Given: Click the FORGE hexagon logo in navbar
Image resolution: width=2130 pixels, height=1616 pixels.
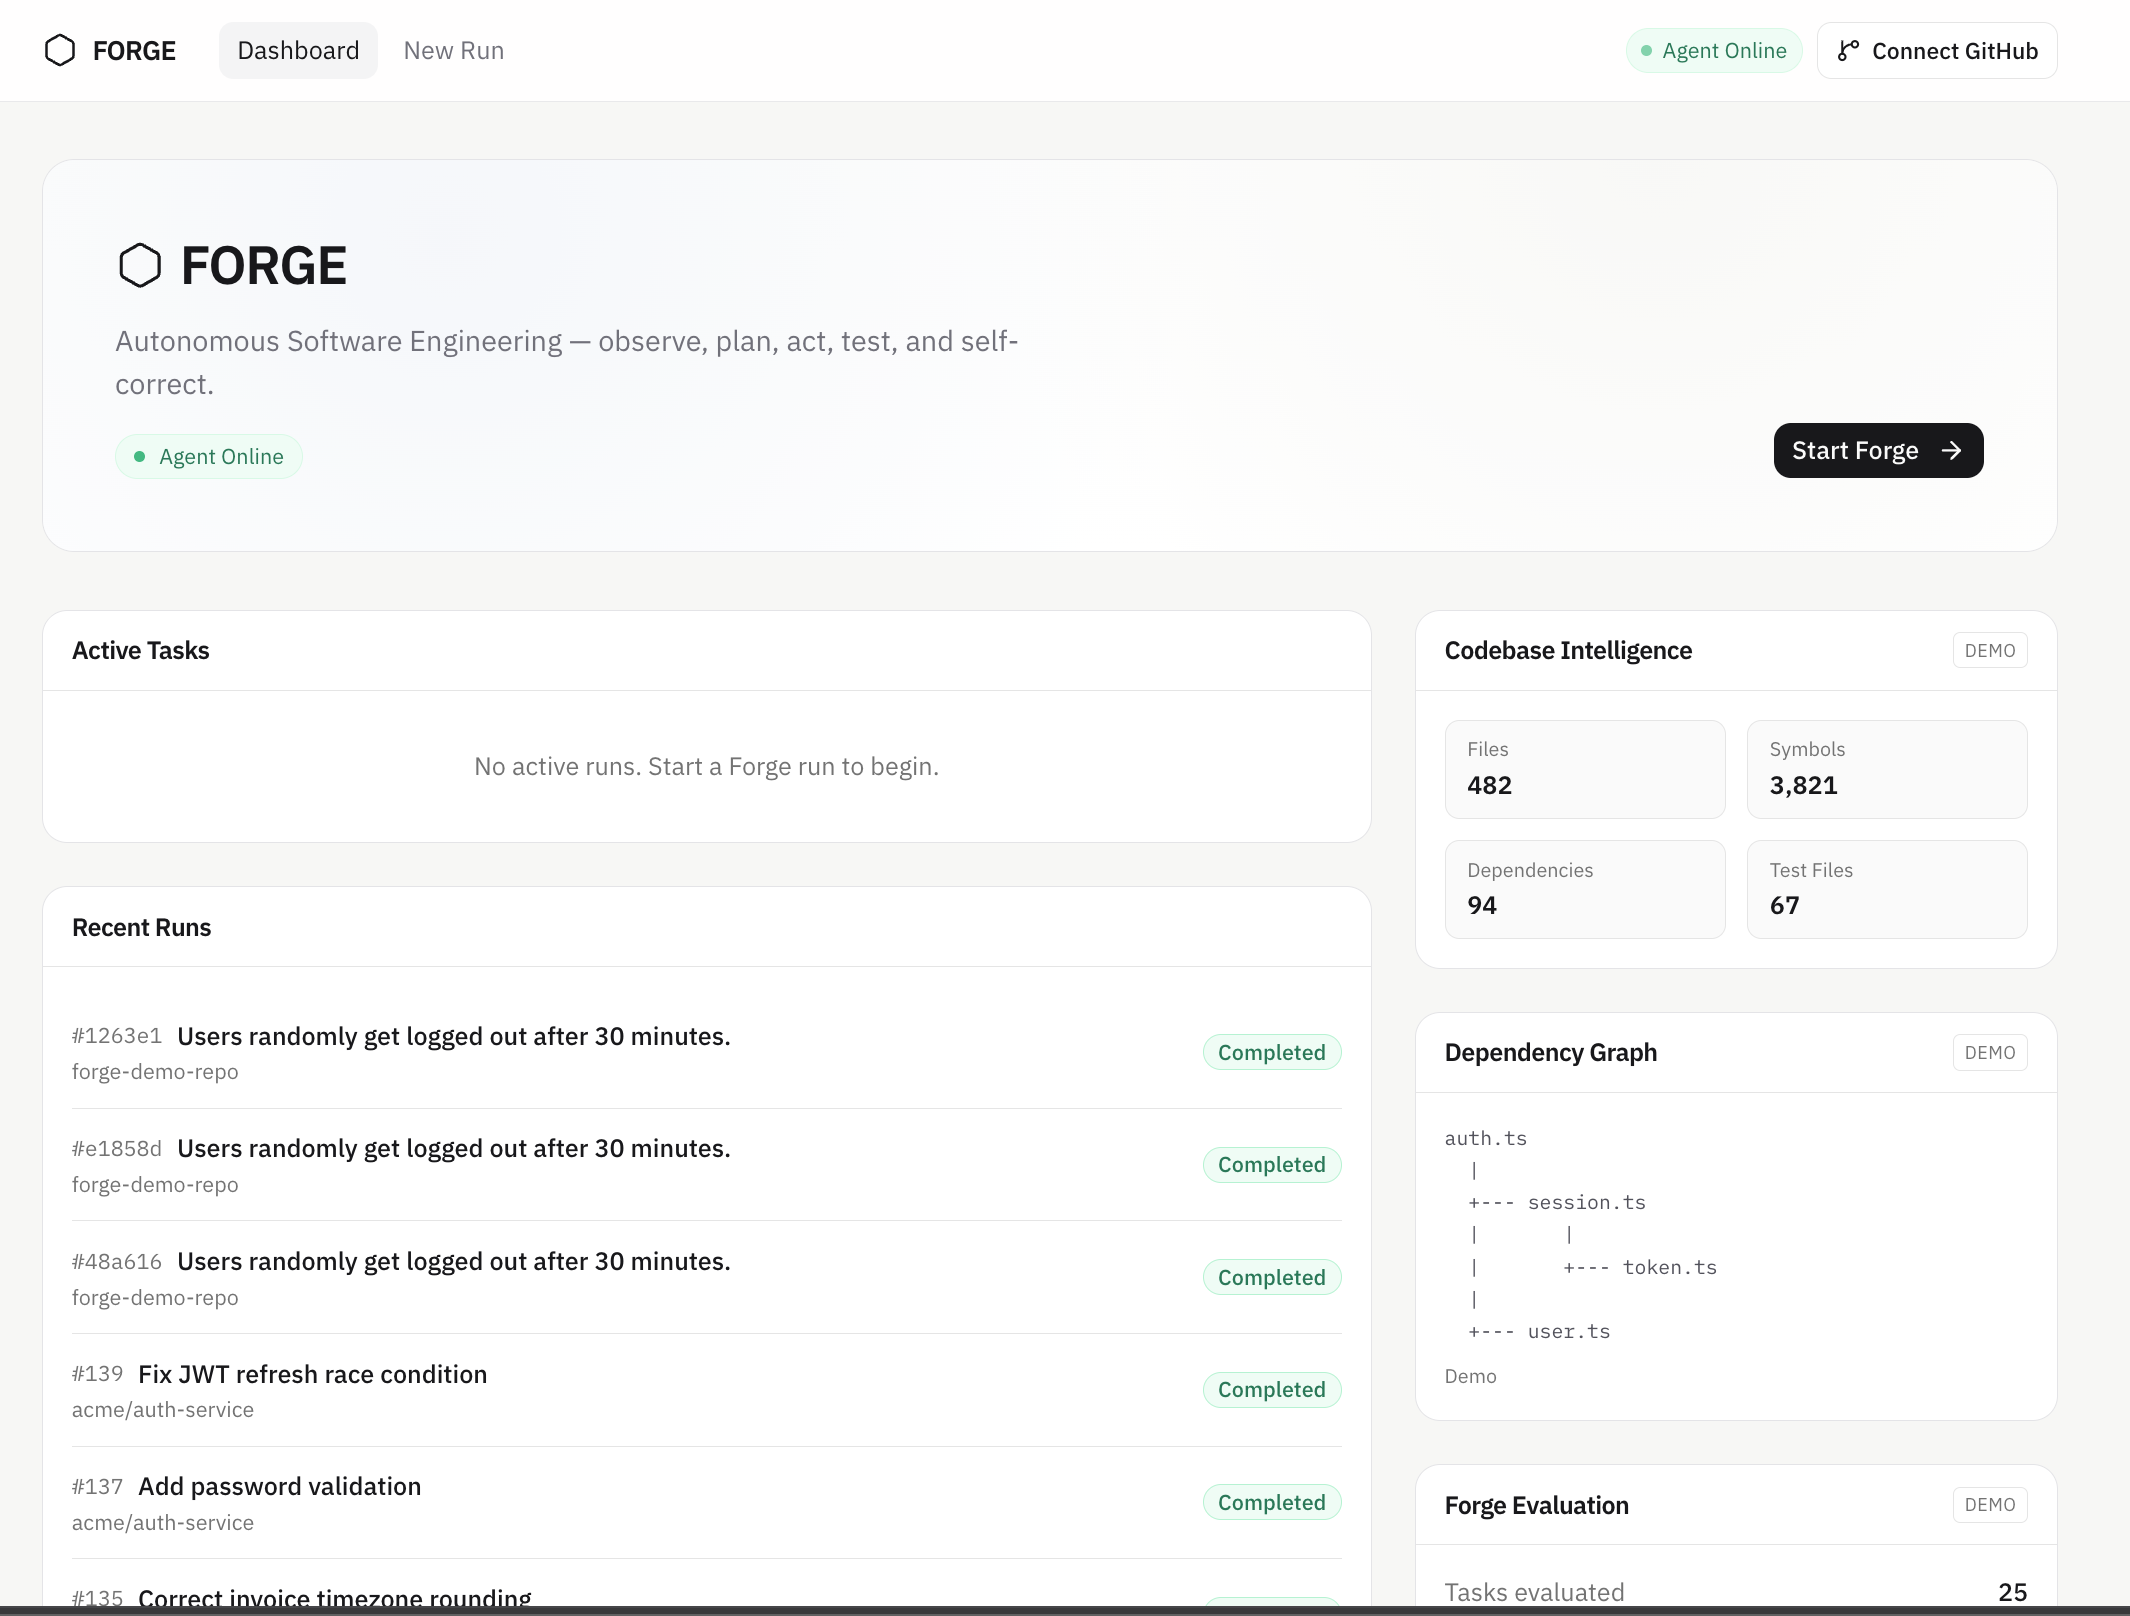Looking at the screenshot, I should [60, 50].
